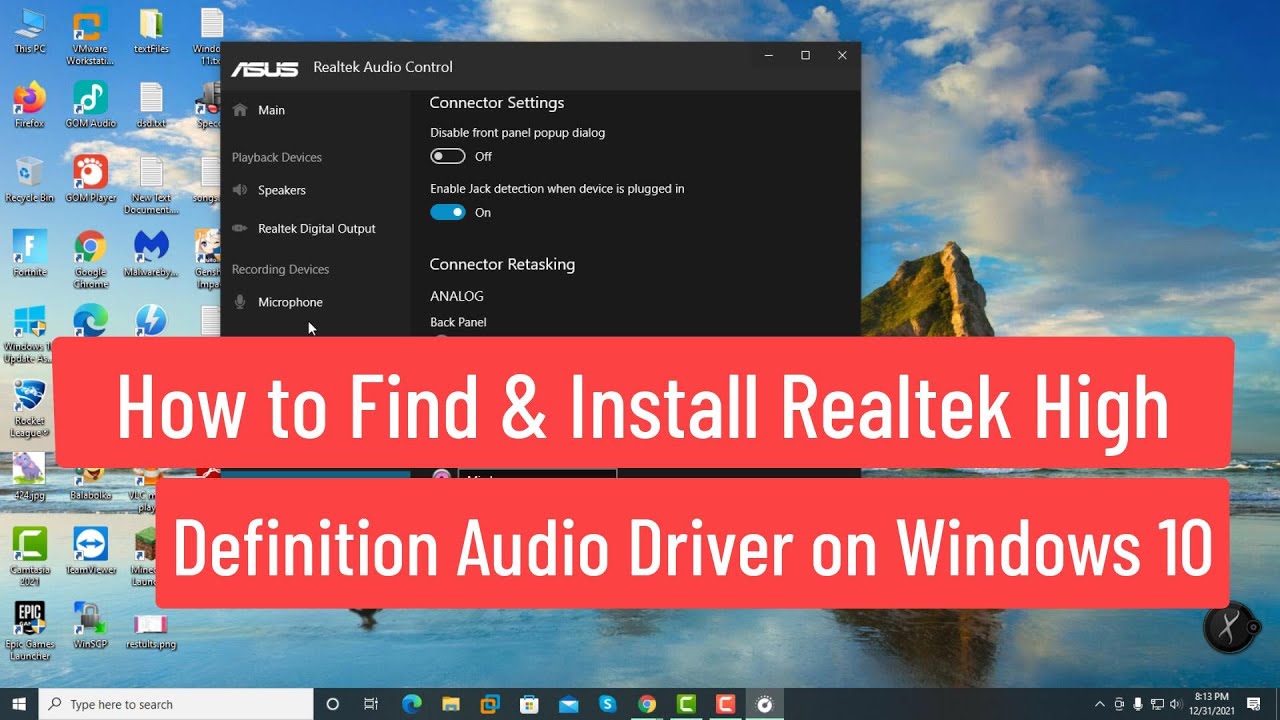Viewport: 1280px width, 720px height.
Task: Click the Realtek Digital Output connector icon
Action: coord(240,228)
